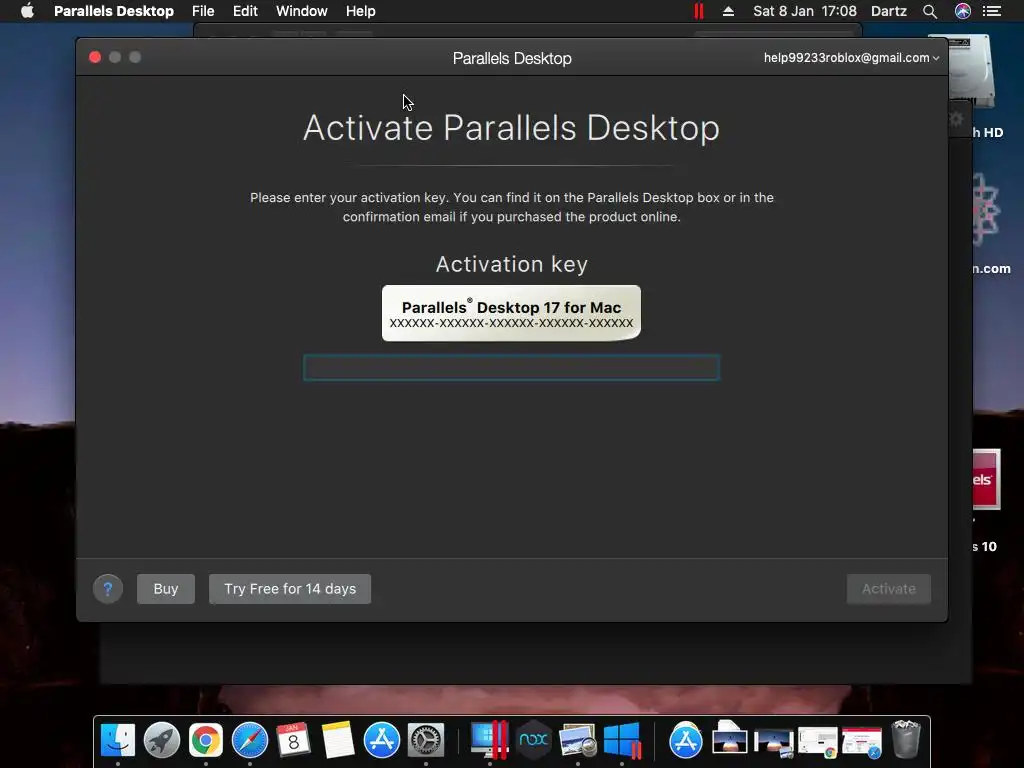This screenshot has width=1024, height=768.
Task: Open the Finder icon in the dock
Action: click(118, 740)
